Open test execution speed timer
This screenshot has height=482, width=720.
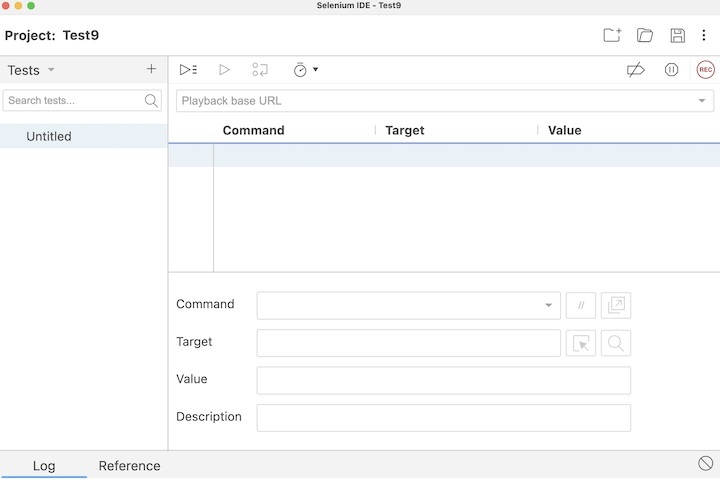[304, 70]
